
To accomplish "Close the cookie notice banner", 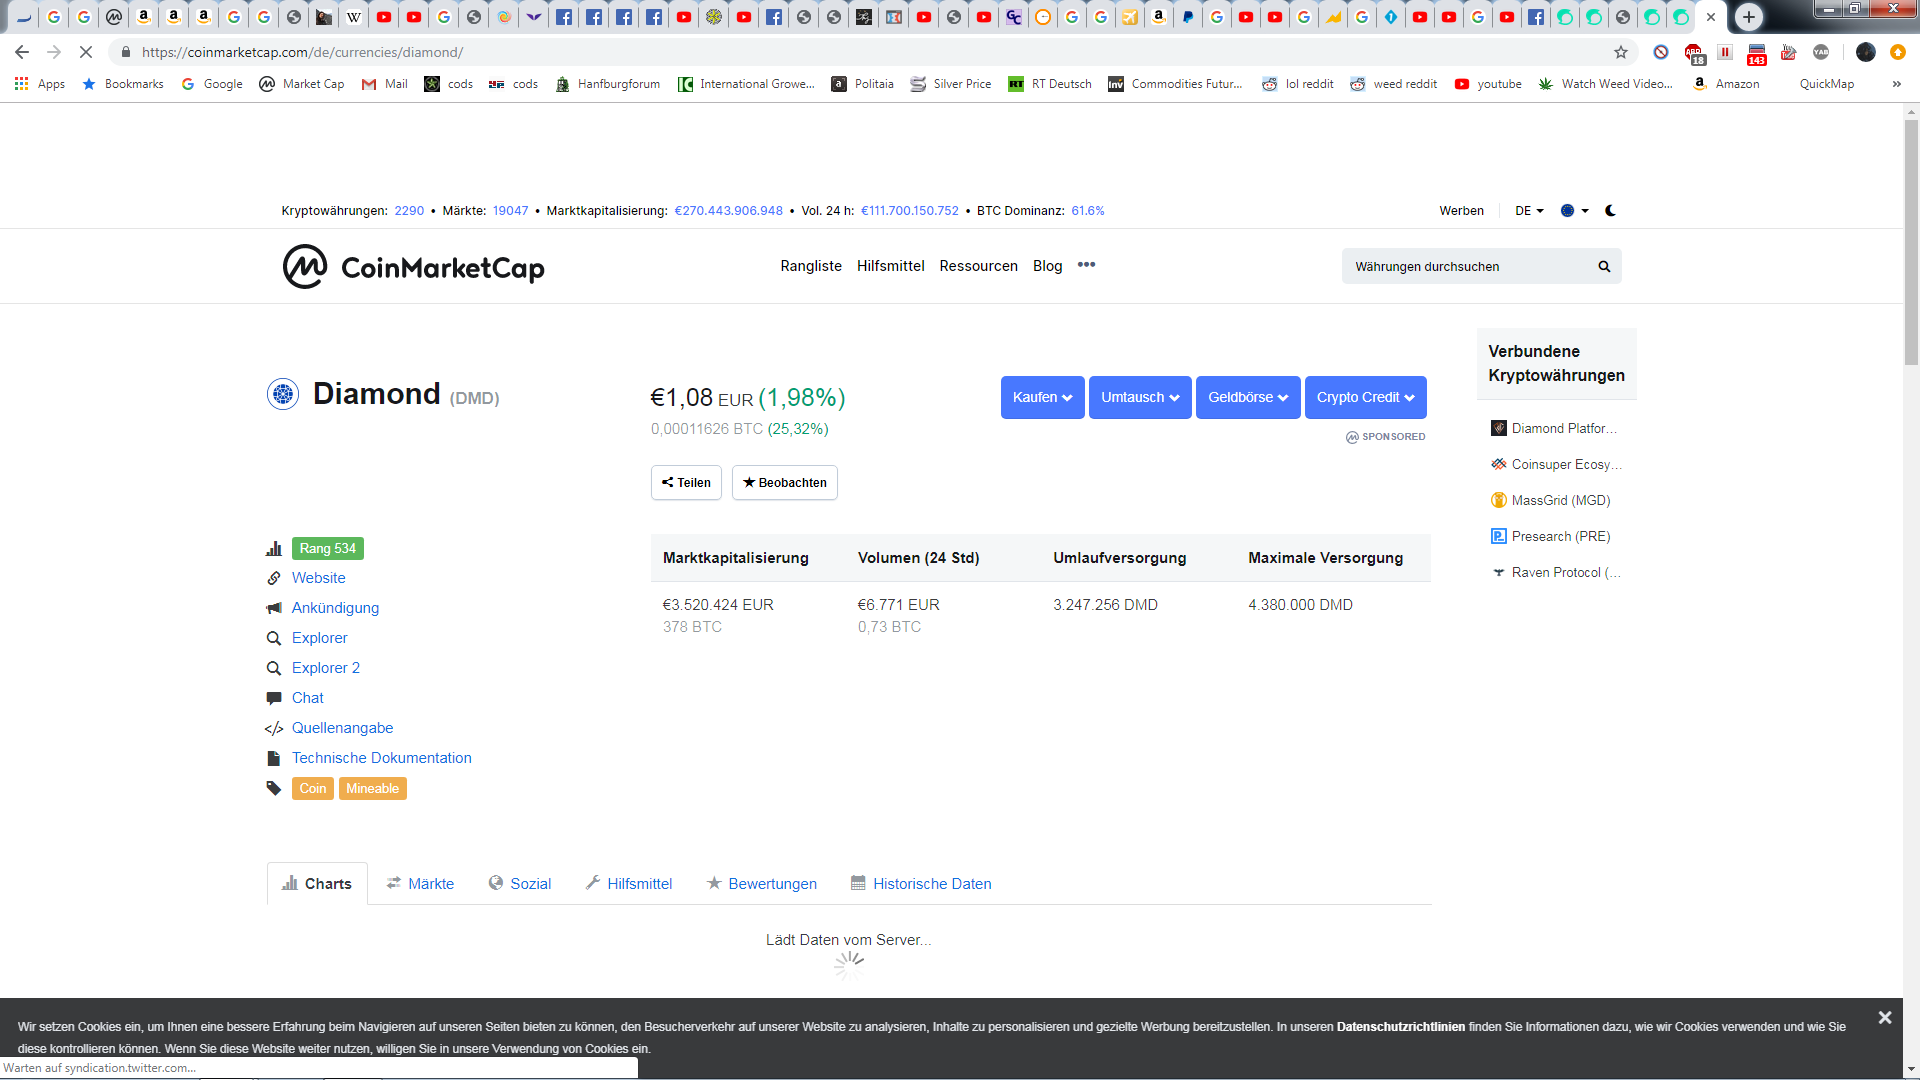I will [1884, 1018].
